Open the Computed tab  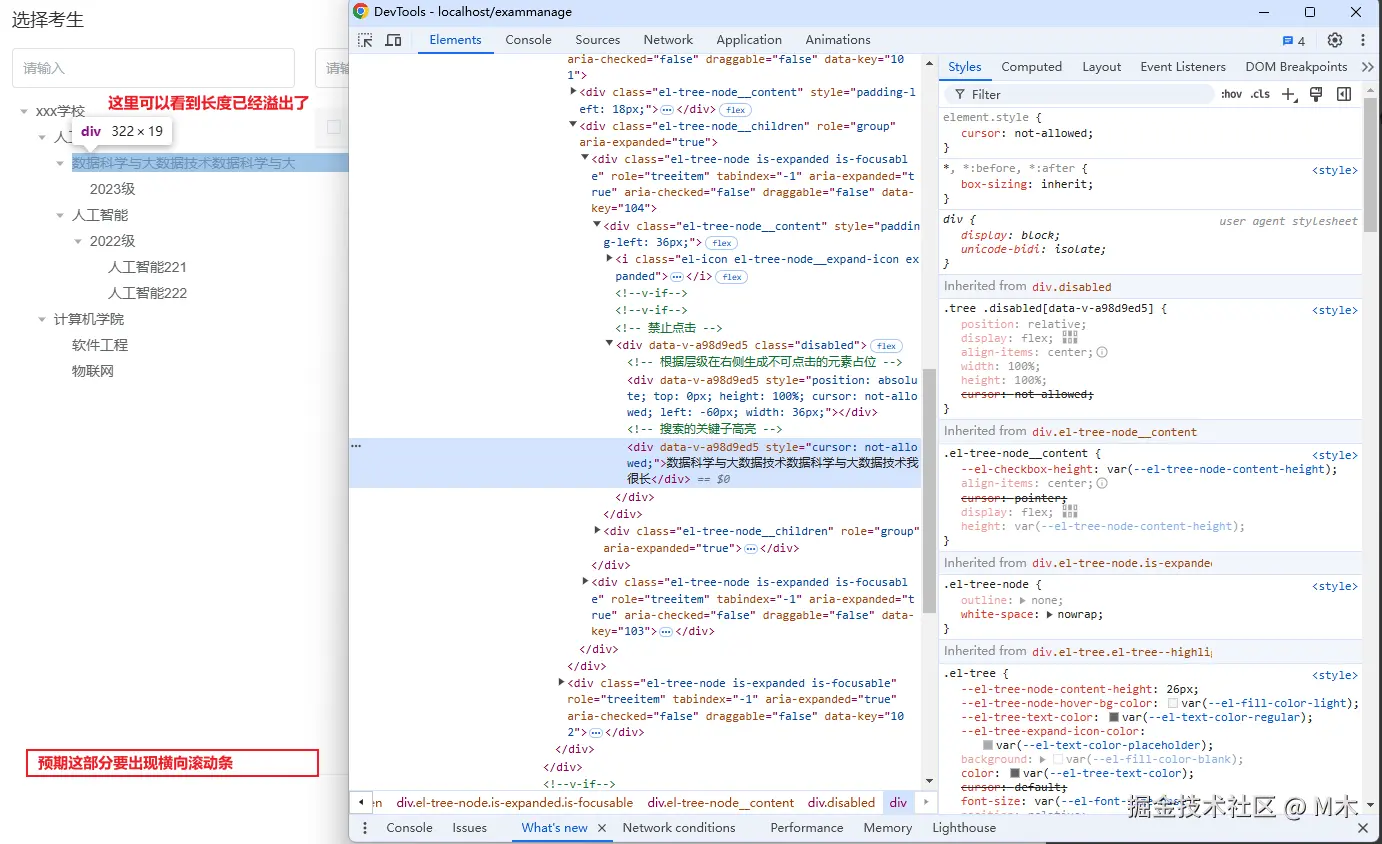pyautogui.click(x=1031, y=67)
